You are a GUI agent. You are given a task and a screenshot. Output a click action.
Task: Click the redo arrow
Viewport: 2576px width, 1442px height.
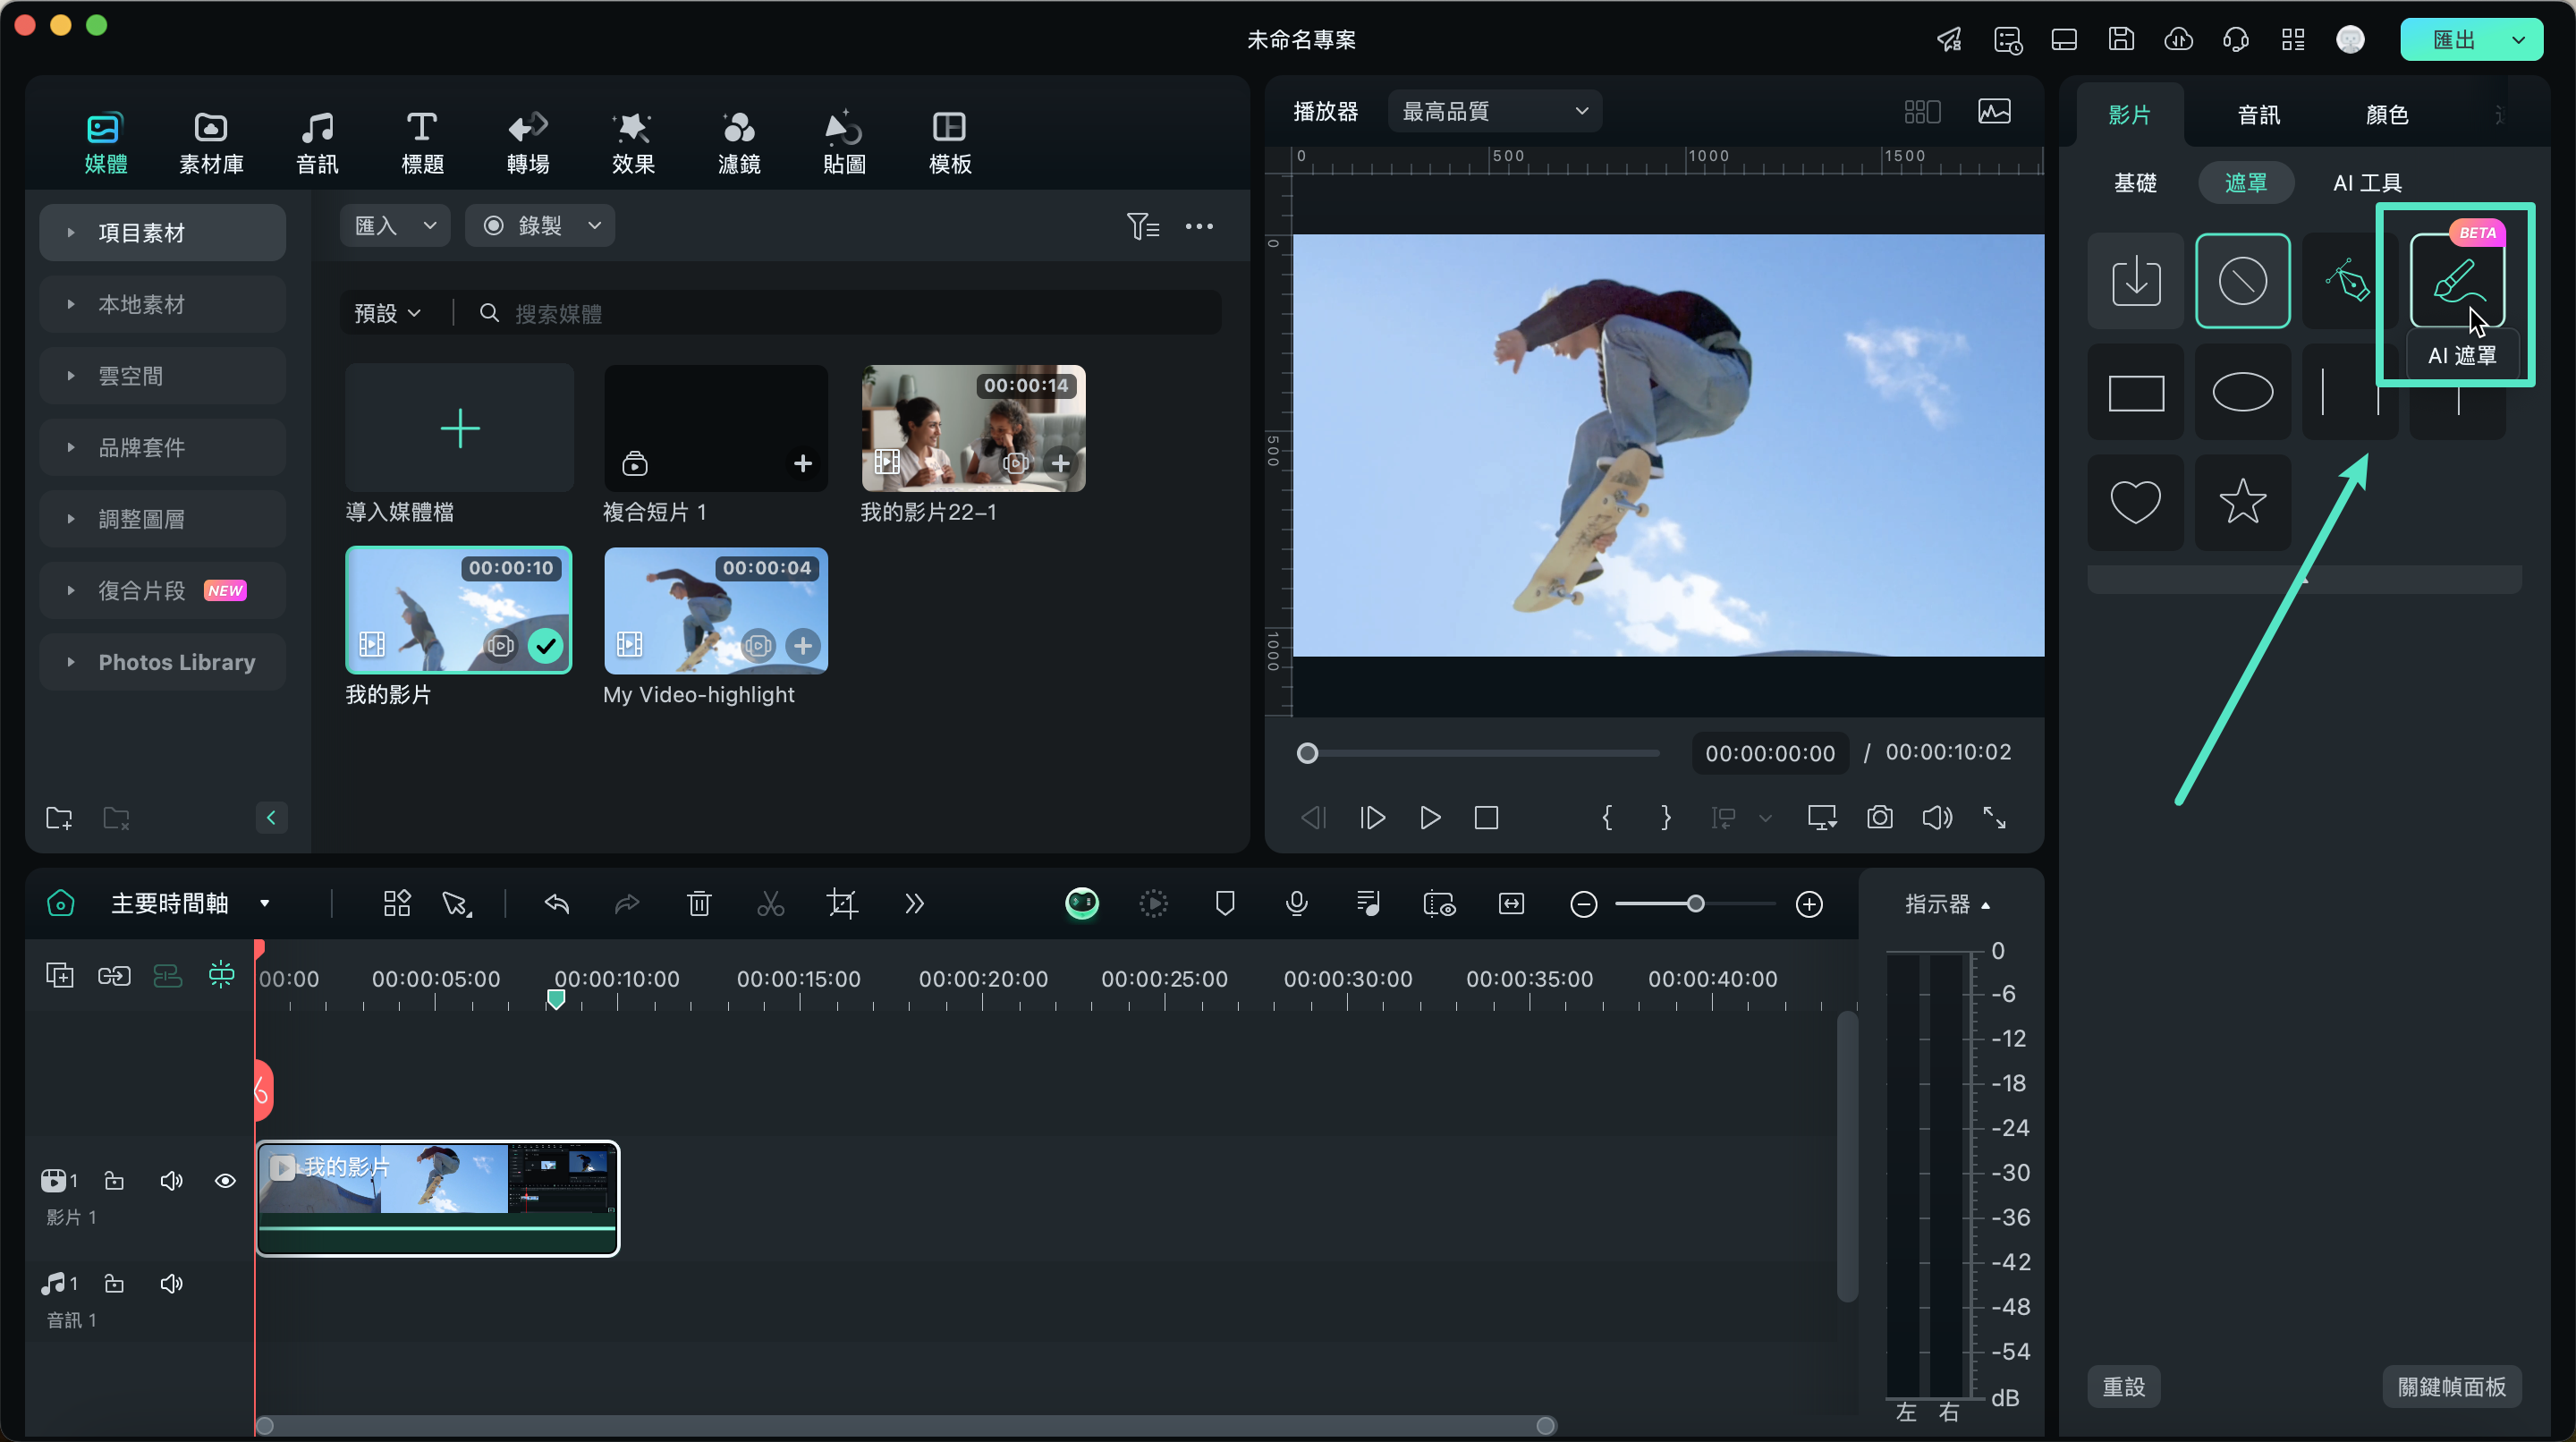tap(627, 904)
